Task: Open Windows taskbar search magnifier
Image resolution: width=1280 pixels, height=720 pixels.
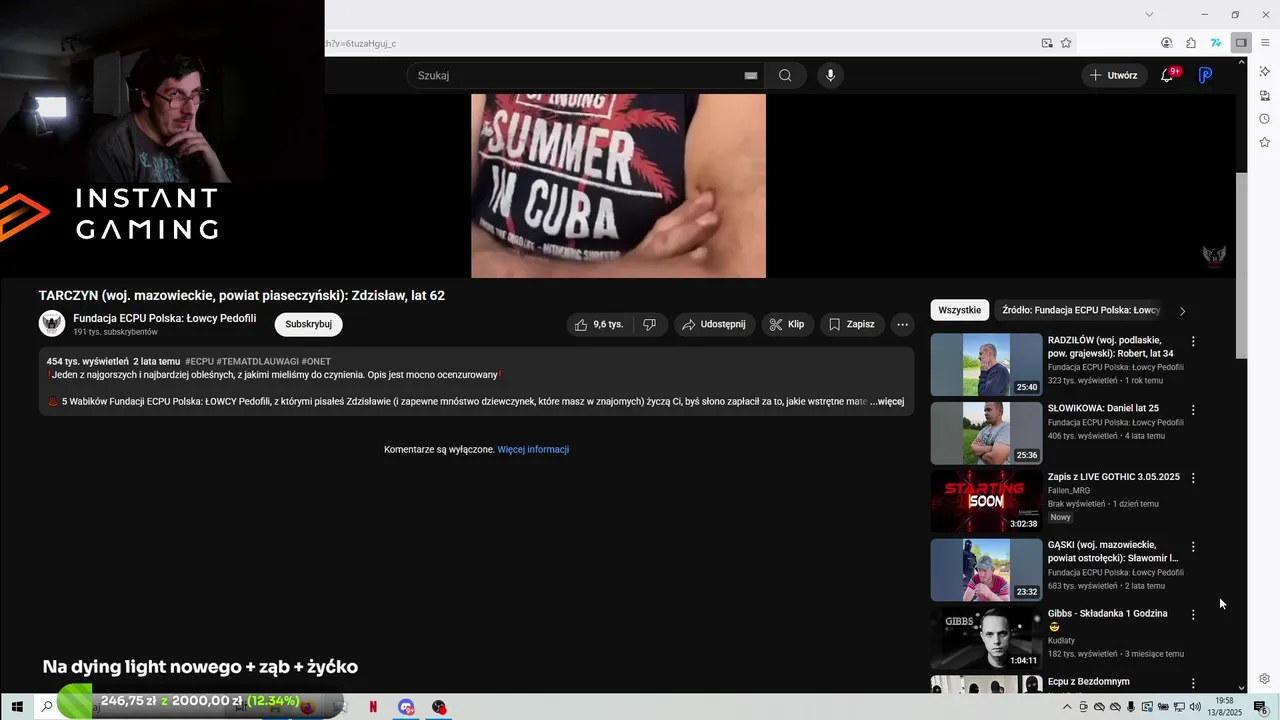Action: point(46,707)
